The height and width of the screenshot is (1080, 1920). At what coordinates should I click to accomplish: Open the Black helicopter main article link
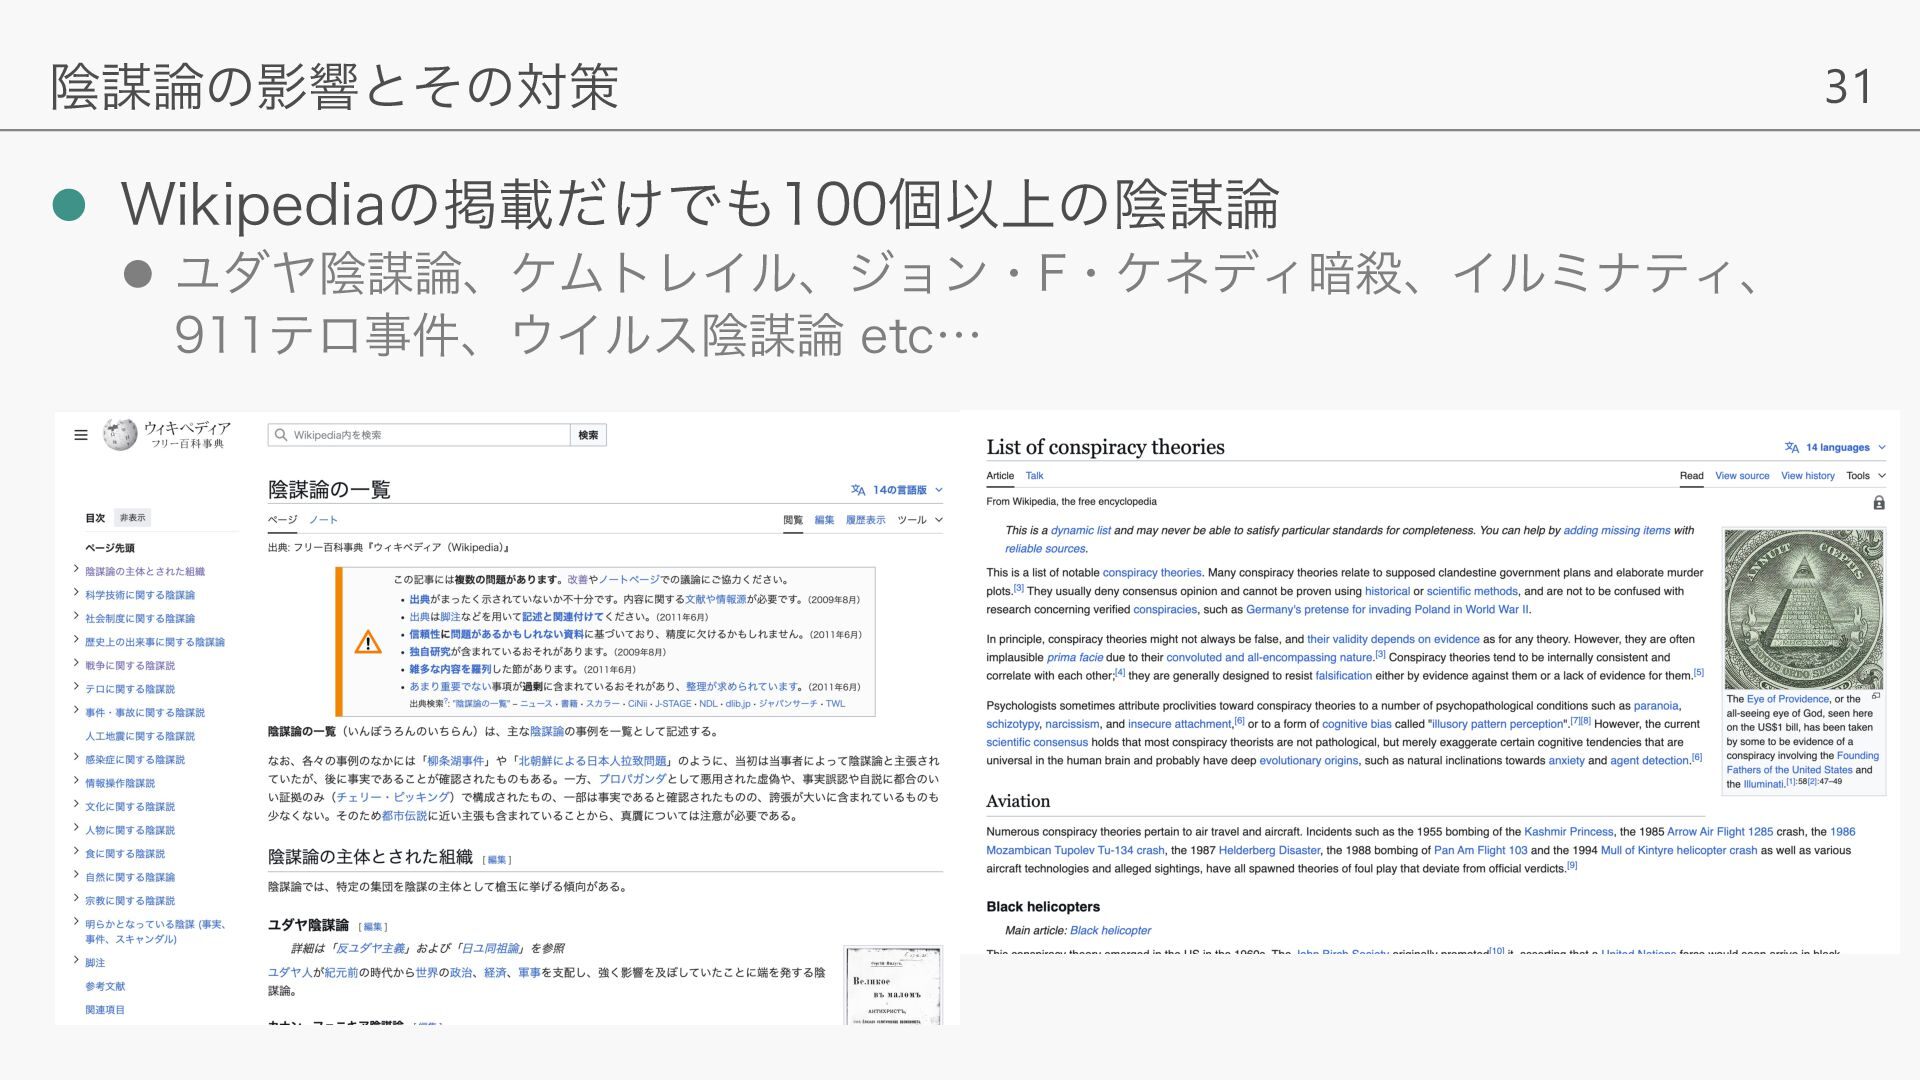[1110, 930]
